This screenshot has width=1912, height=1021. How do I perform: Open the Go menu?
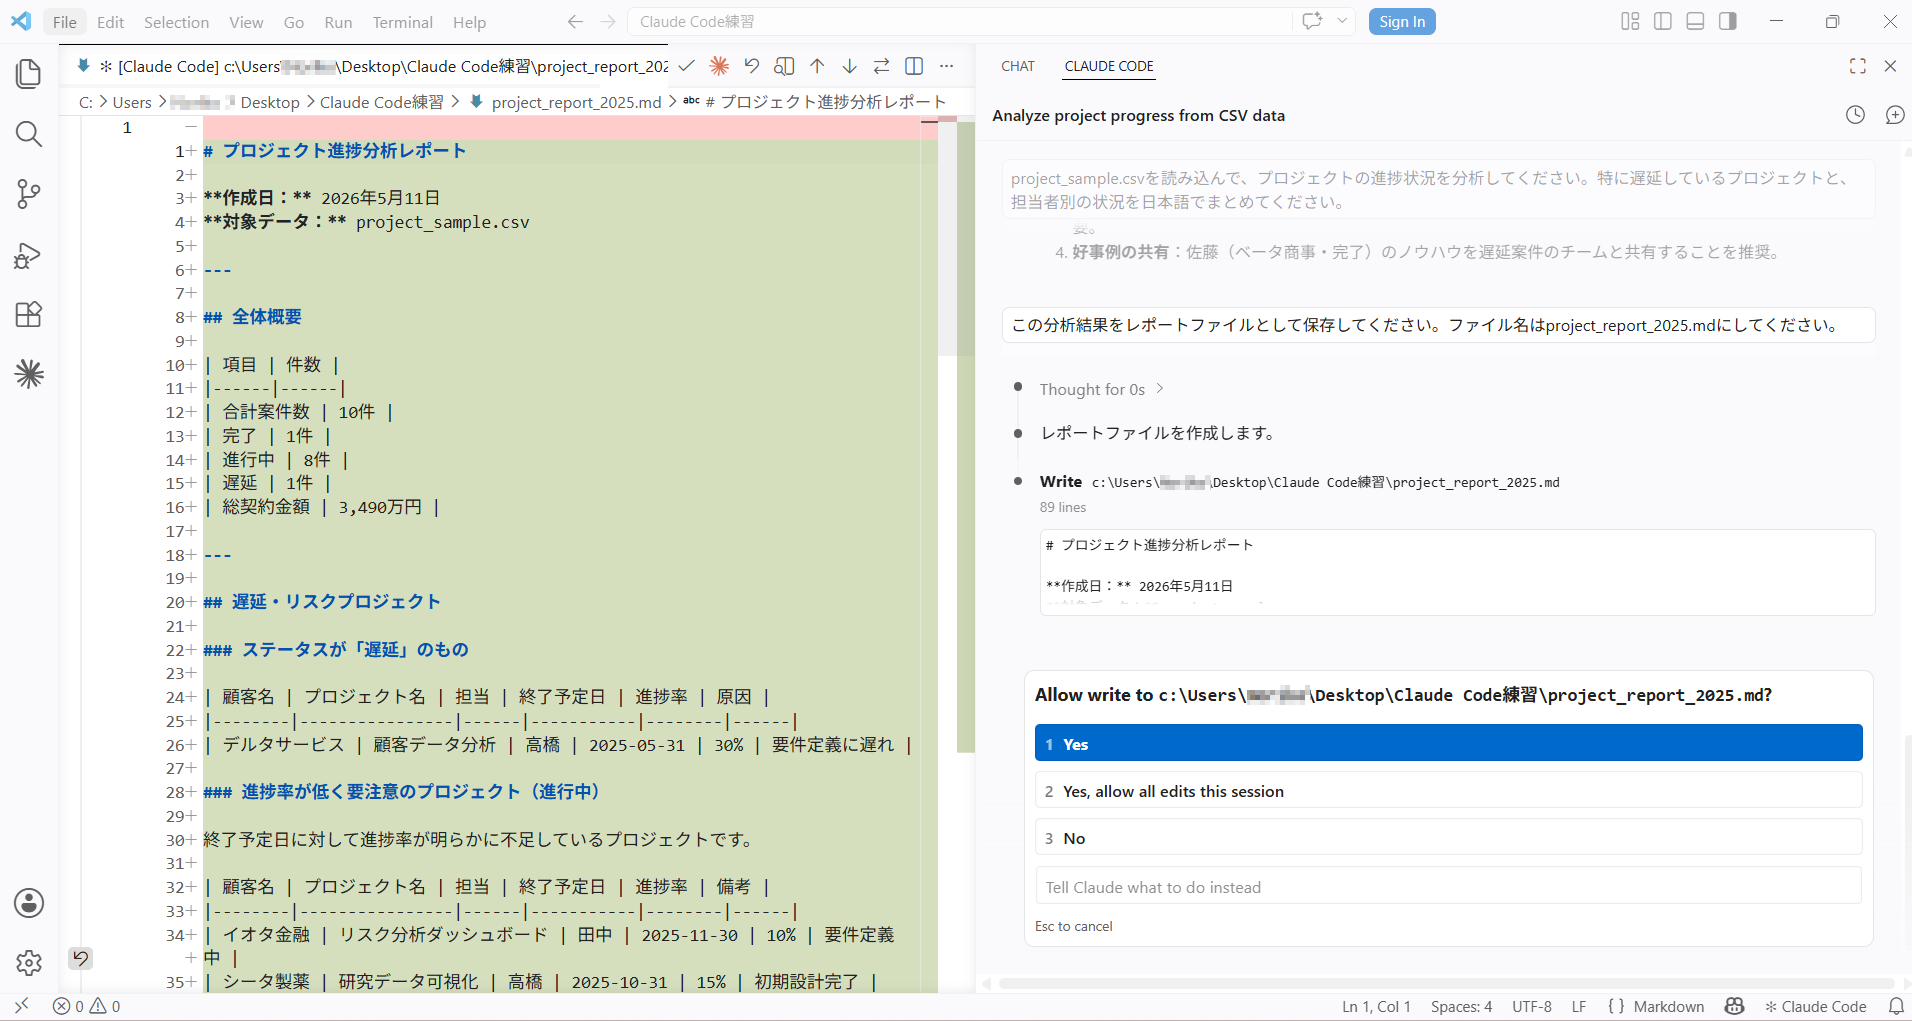click(x=293, y=22)
